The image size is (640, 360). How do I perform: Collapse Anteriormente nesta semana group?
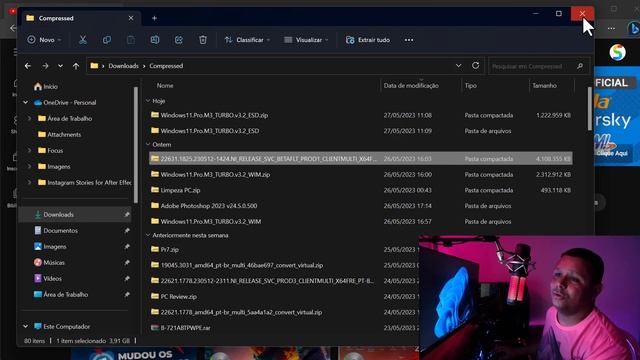pyautogui.click(x=148, y=235)
